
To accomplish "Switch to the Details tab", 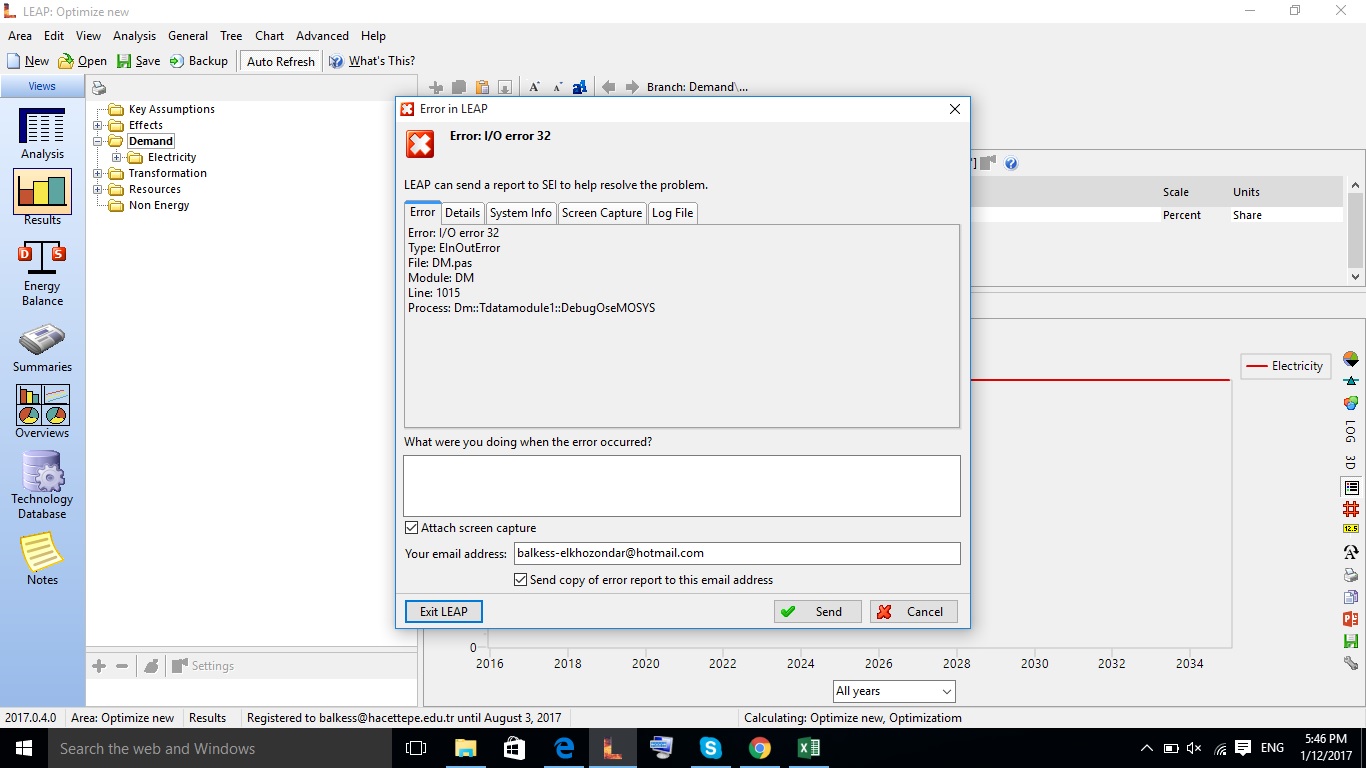I will tap(462, 213).
